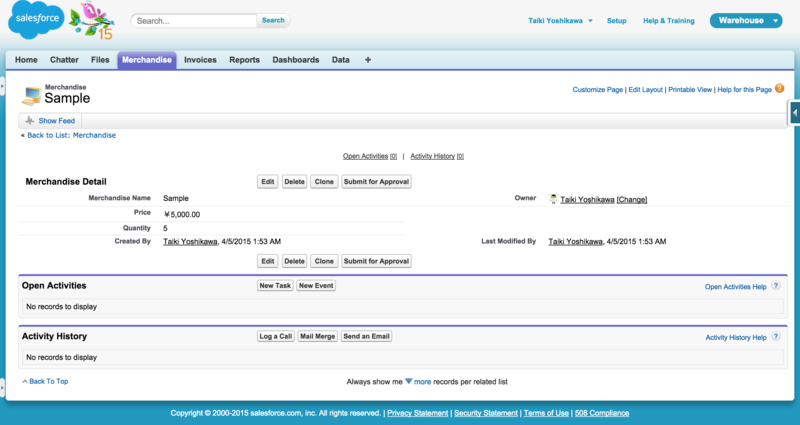Viewport: 800px width, 425px height.
Task: Click the top Delete button
Action: click(x=294, y=182)
